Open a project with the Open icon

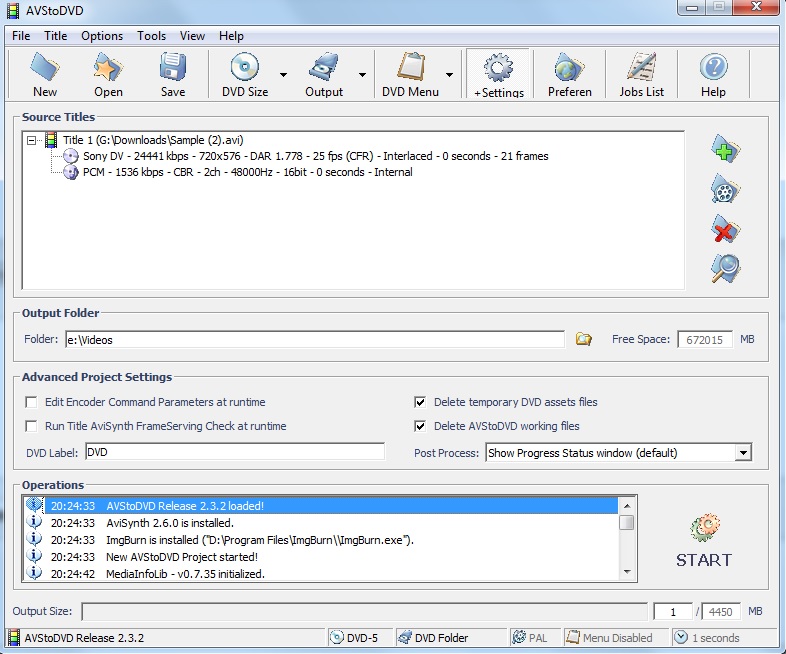point(108,68)
